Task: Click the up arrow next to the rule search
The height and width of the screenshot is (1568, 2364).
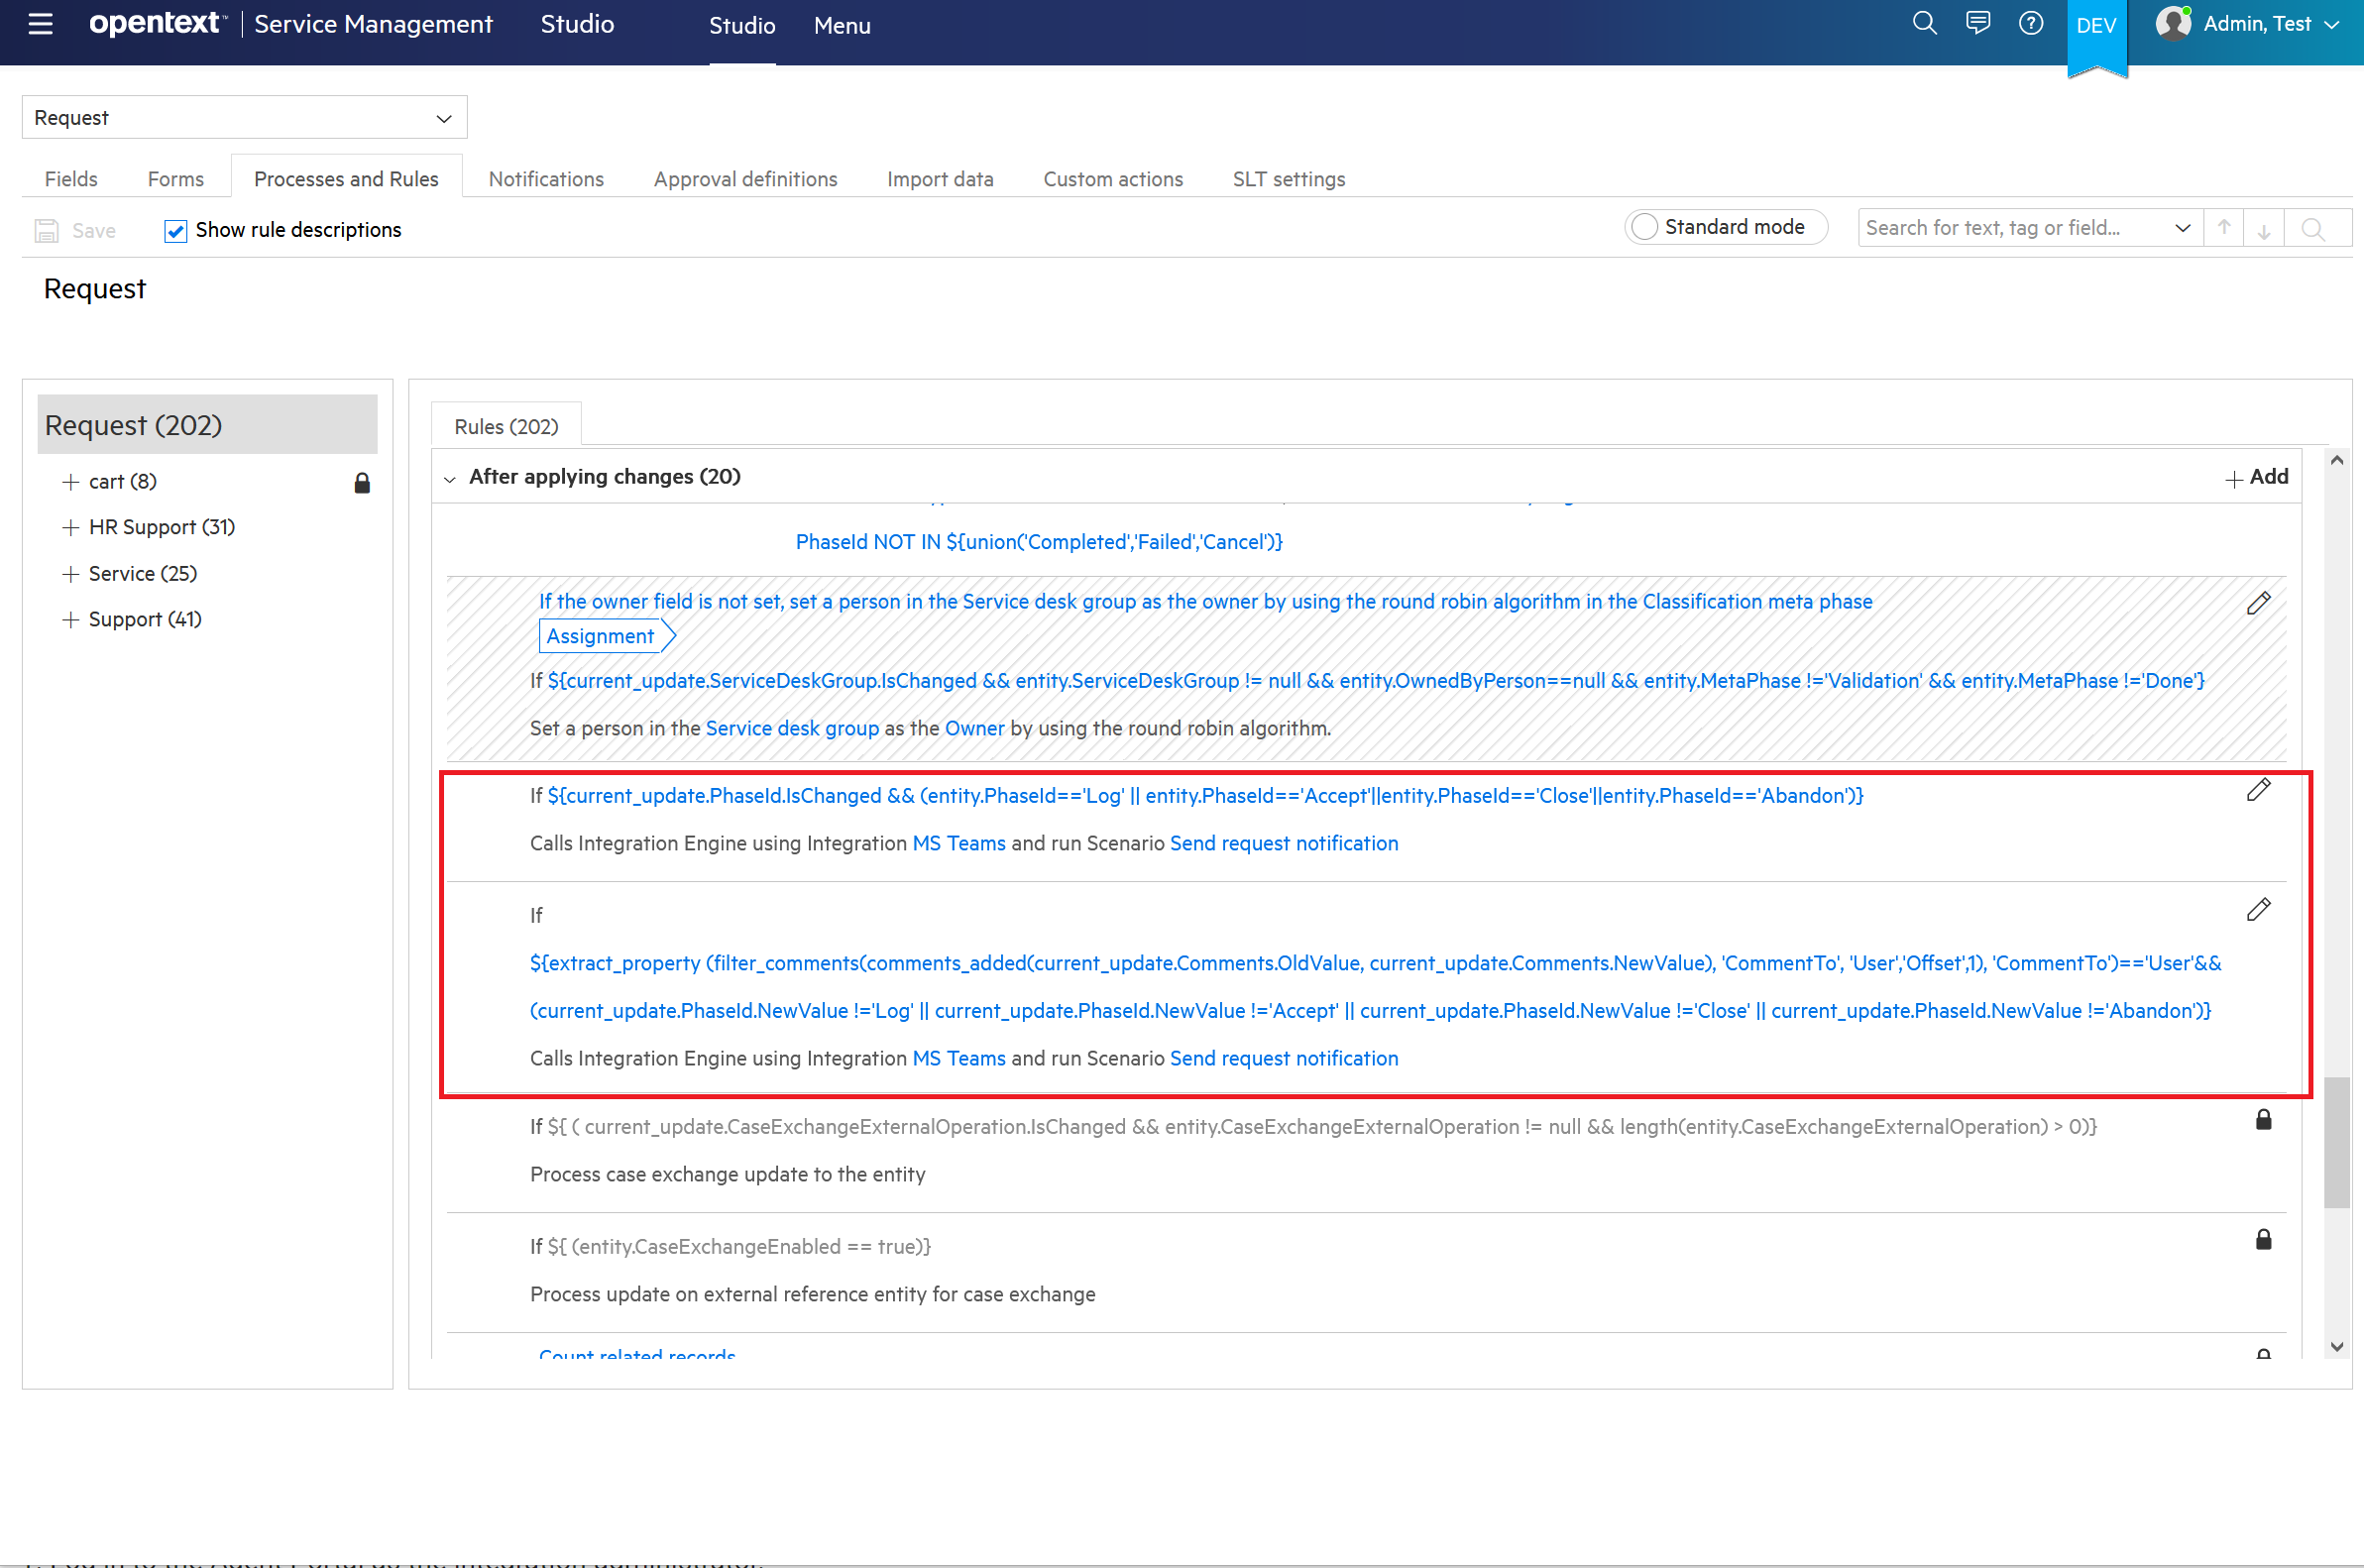Action: click(2223, 228)
